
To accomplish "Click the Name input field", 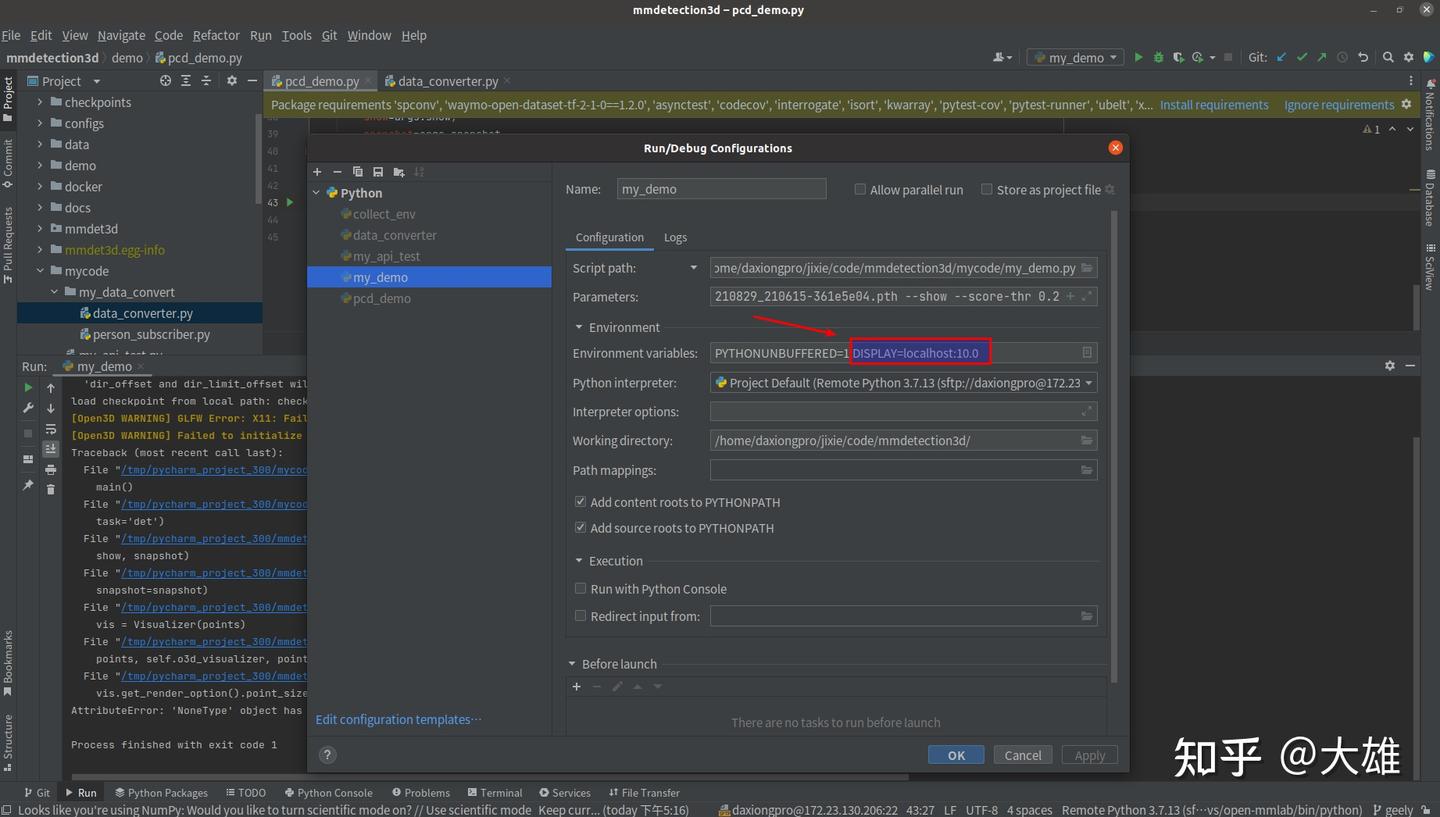I will [721, 189].
